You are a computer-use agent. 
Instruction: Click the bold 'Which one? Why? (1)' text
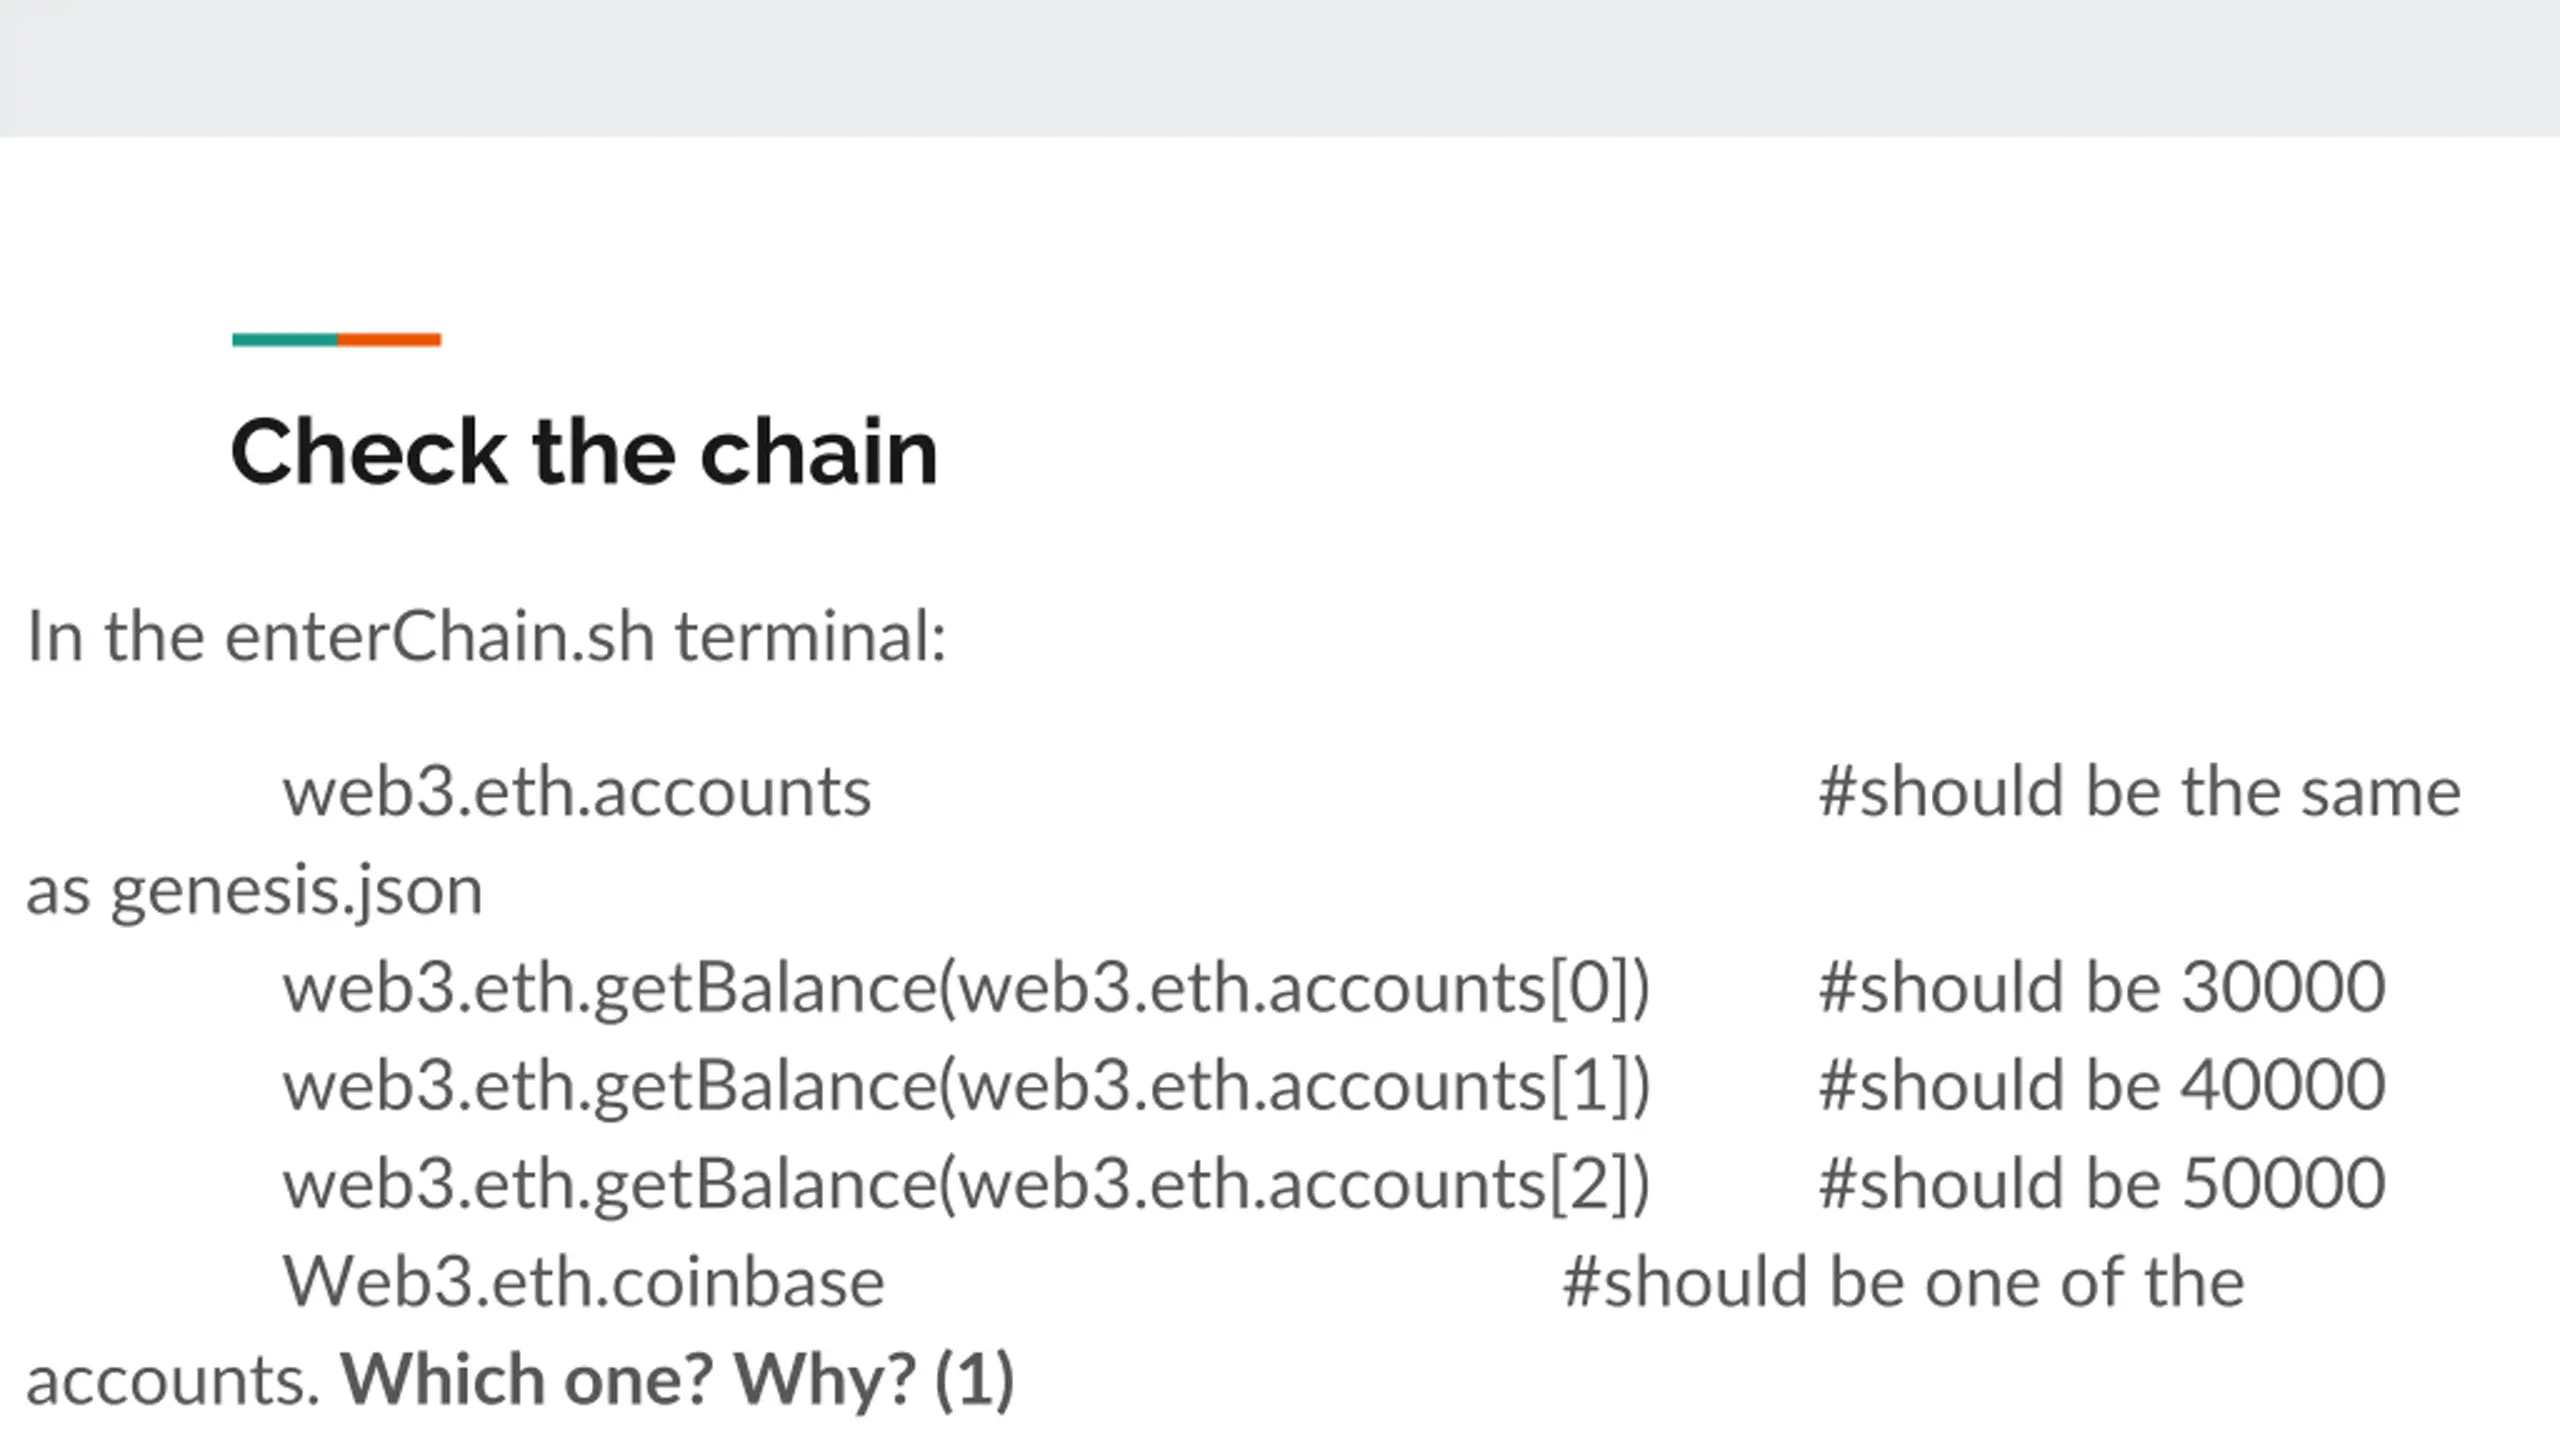coord(677,1380)
